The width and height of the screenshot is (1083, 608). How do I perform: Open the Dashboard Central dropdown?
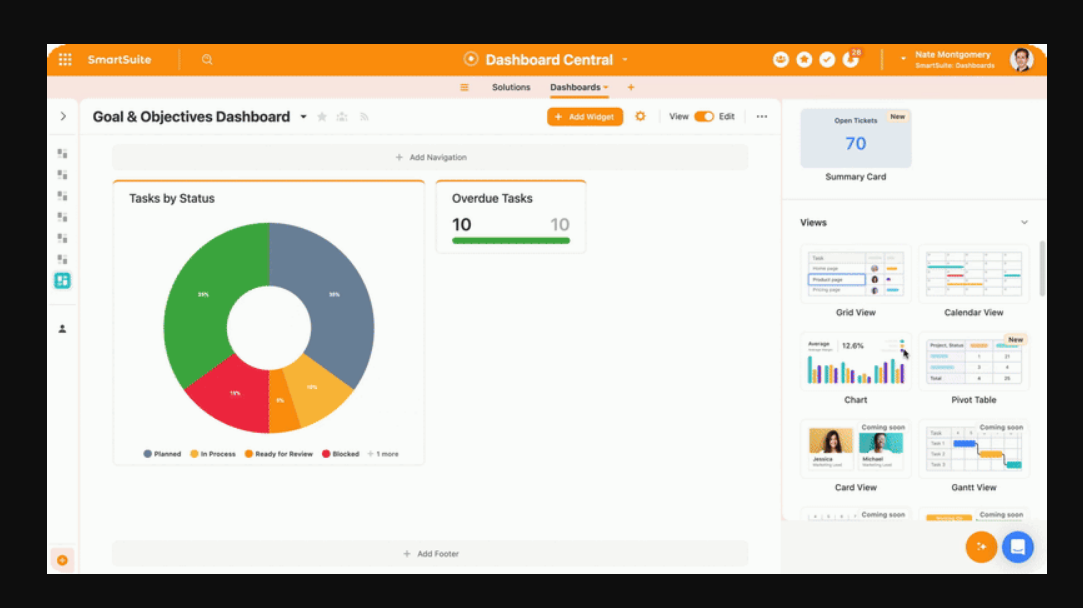(626, 59)
